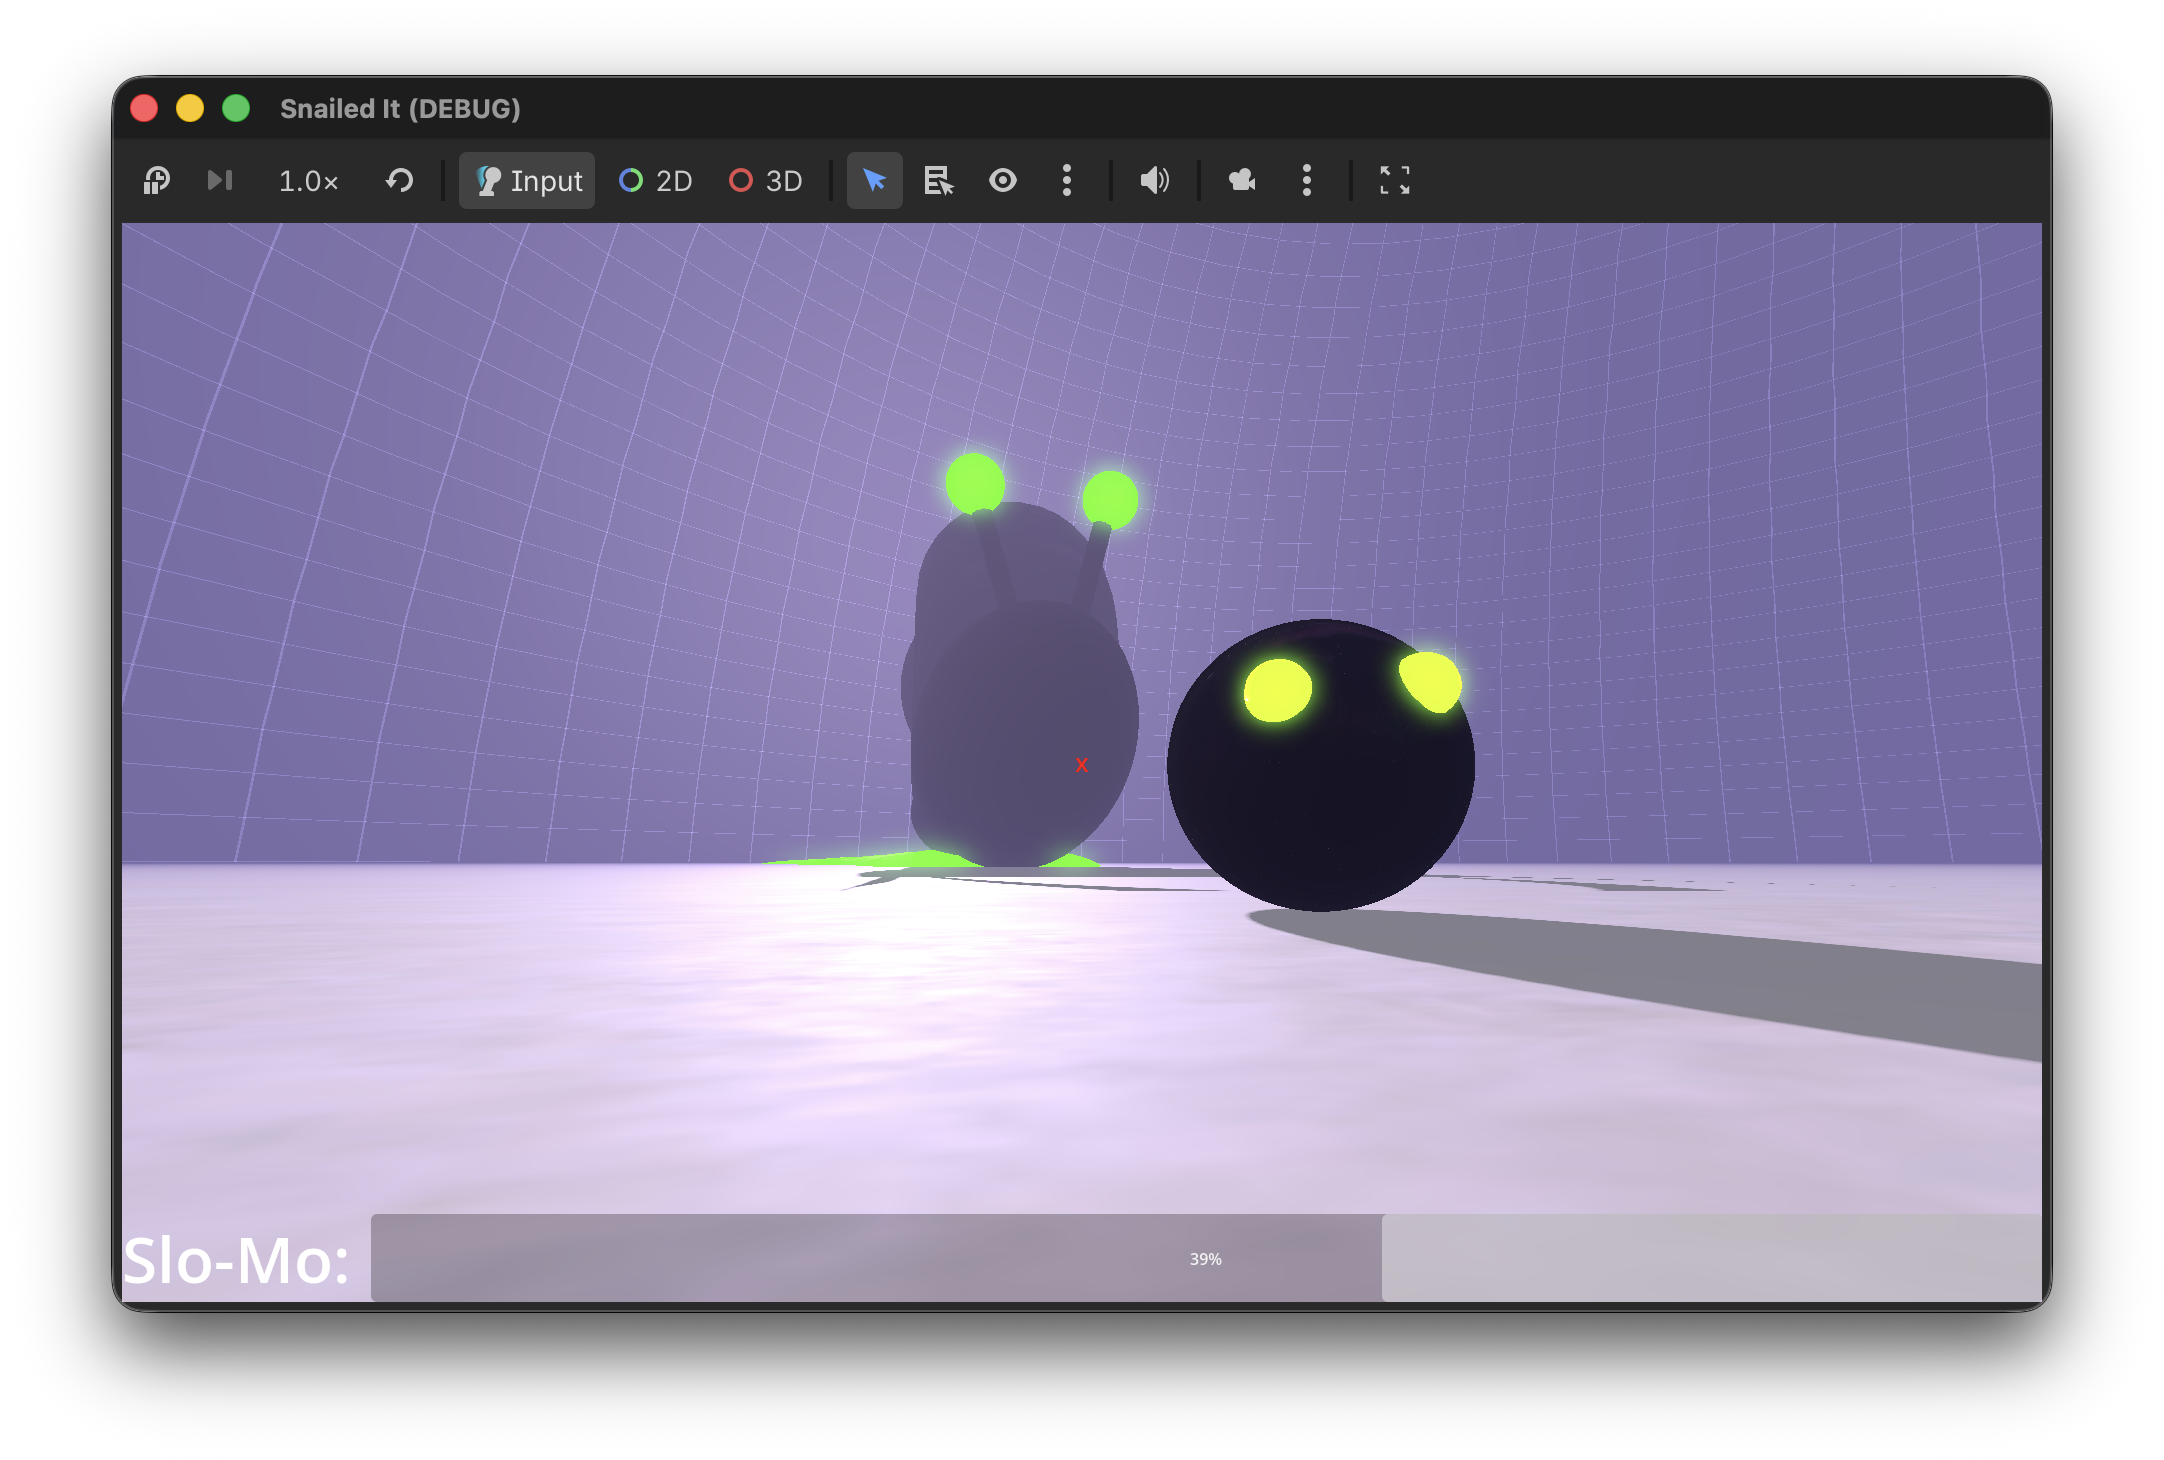The image size is (2164, 1460).
Task: Select the 3D node selection mode
Action: 766,181
